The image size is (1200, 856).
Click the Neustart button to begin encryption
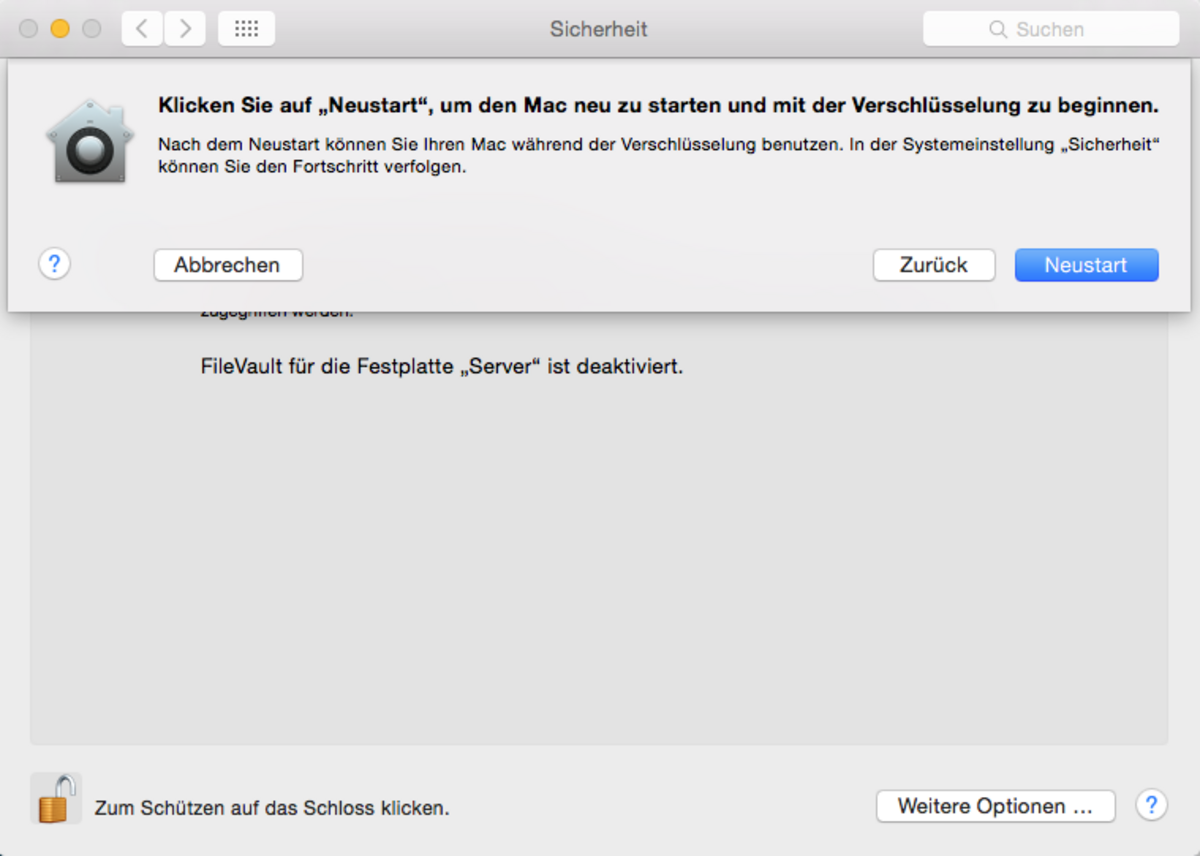[x=1086, y=265]
